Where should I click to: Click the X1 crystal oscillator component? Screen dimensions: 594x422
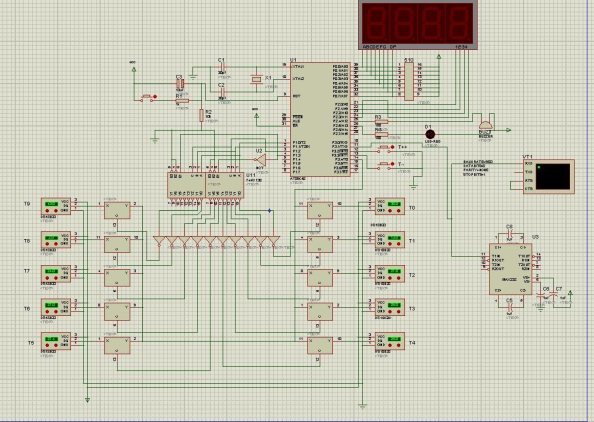tap(256, 79)
